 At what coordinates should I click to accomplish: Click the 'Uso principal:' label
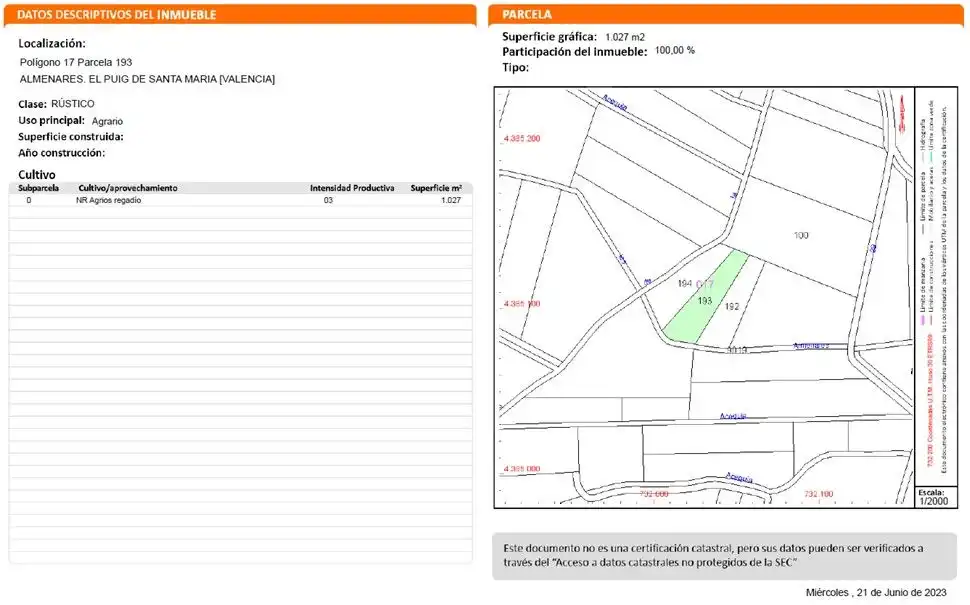(51, 121)
